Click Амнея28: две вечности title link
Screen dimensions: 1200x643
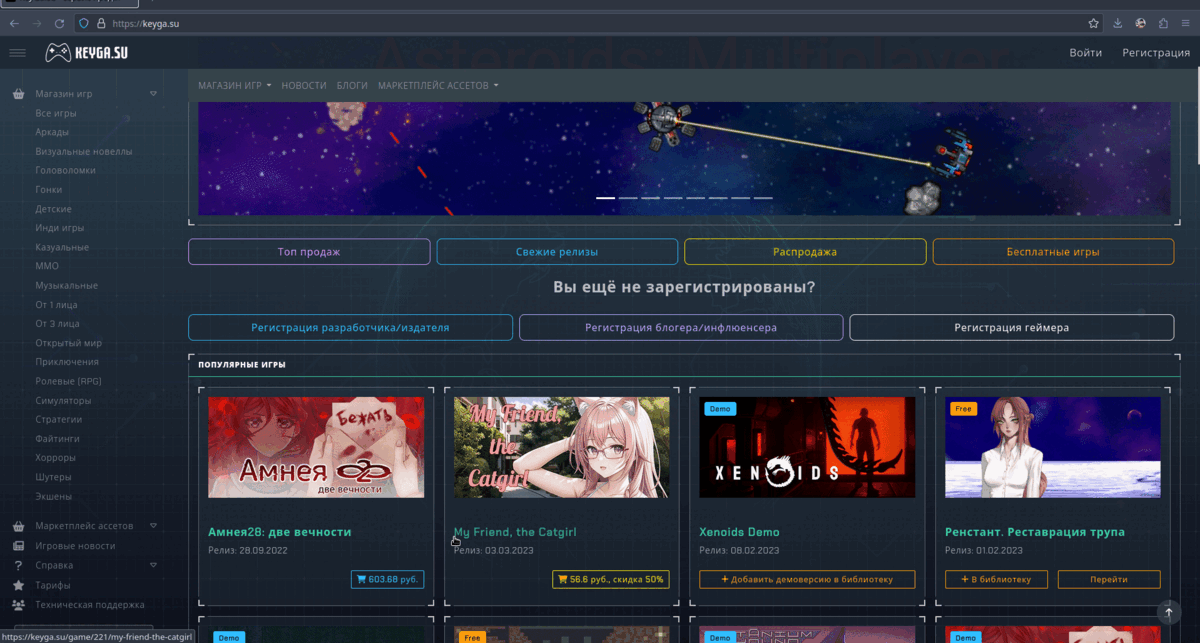pos(279,532)
